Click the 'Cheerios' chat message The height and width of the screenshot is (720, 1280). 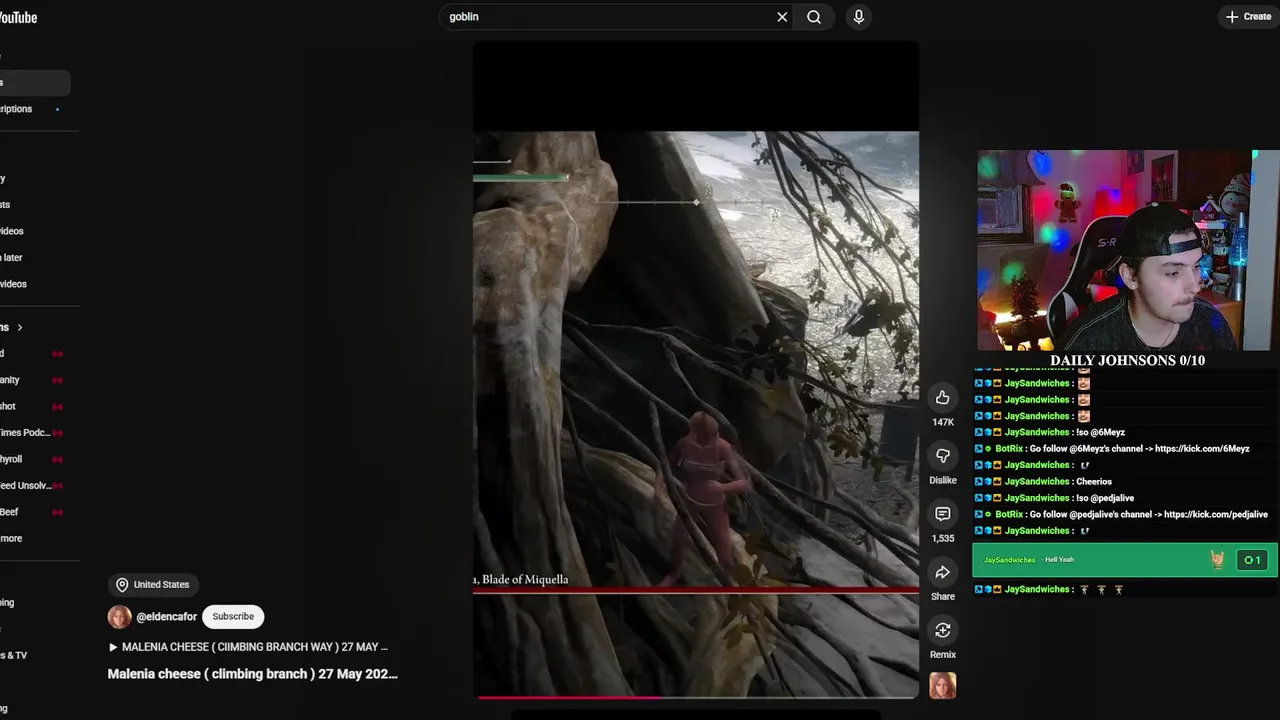tap(1094, 482)
